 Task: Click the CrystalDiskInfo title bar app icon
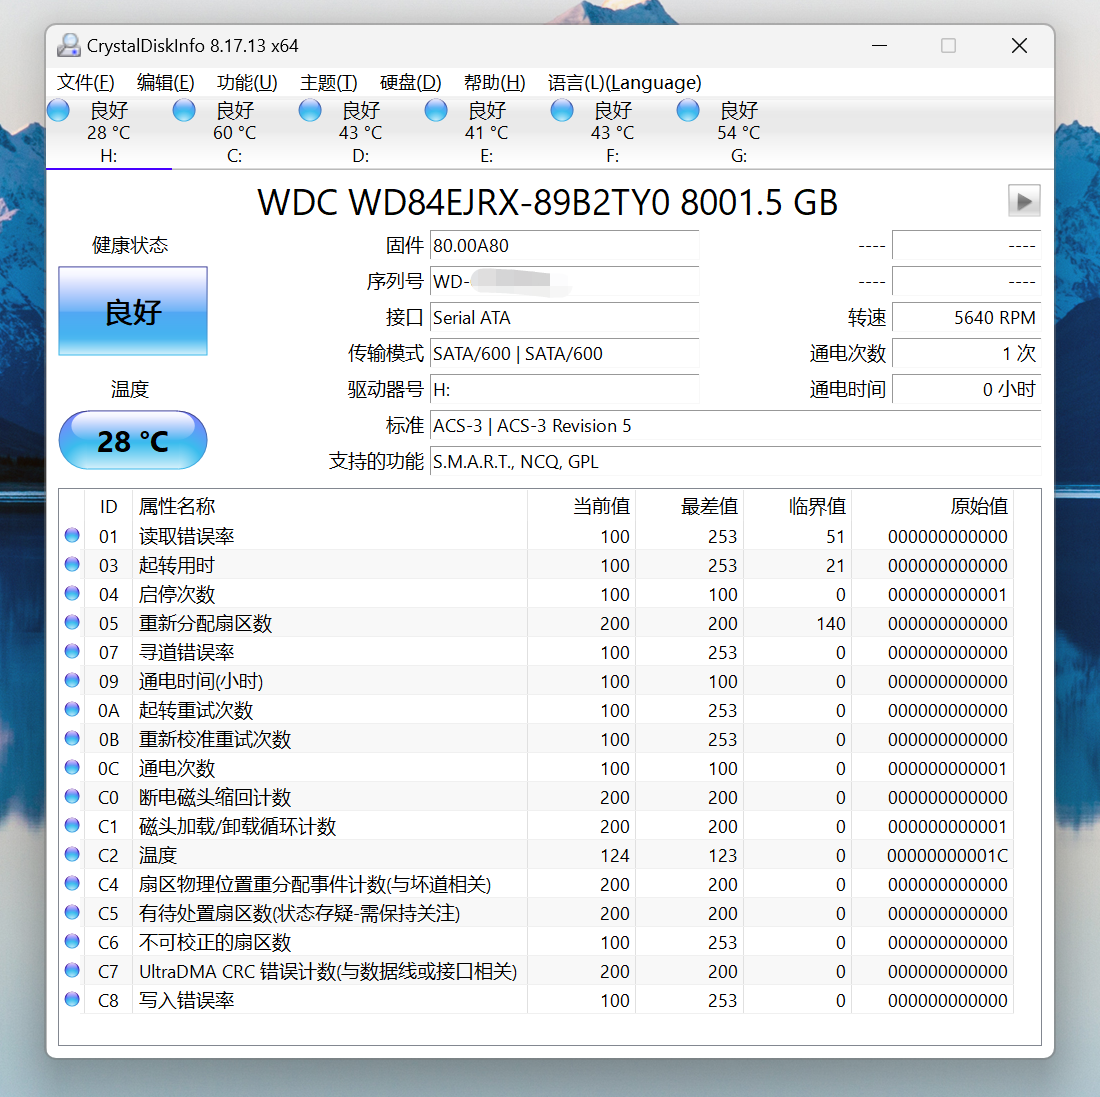[x=69, y=46]
